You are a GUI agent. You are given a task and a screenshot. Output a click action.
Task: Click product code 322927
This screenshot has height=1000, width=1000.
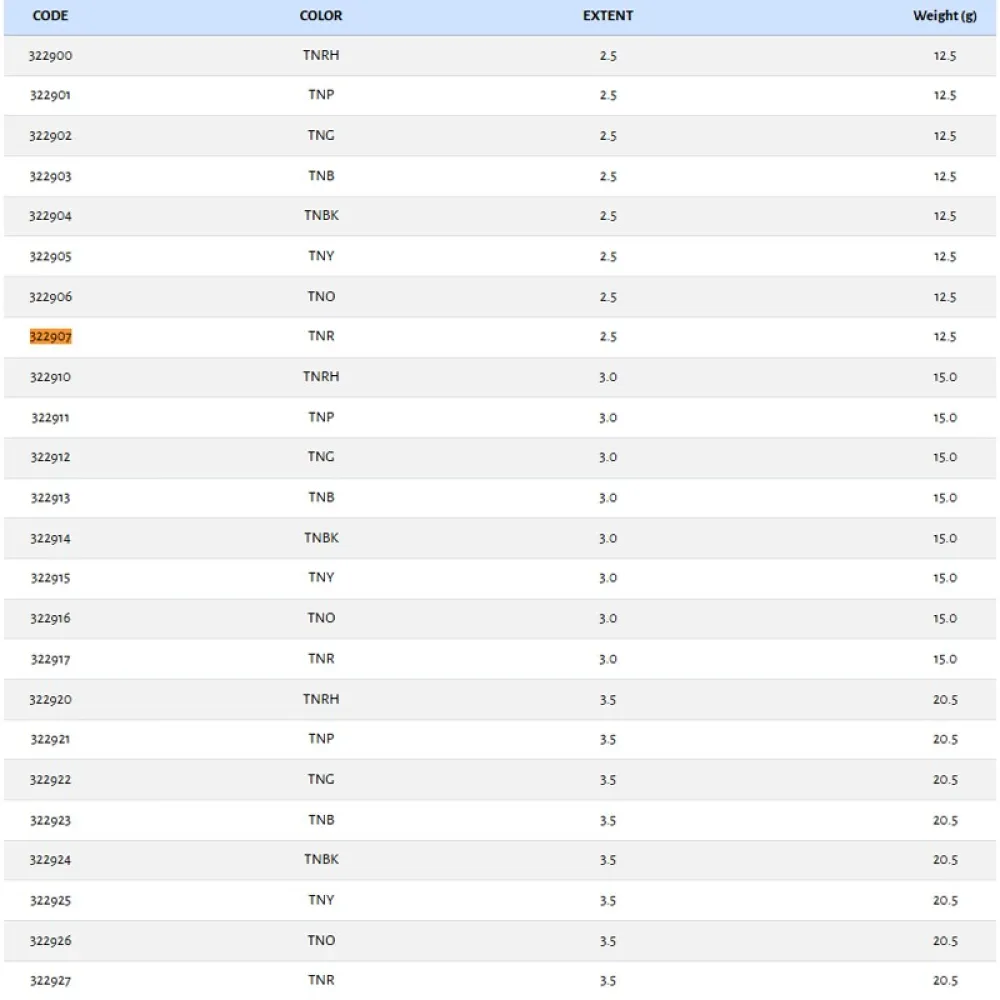click(50, 980)
